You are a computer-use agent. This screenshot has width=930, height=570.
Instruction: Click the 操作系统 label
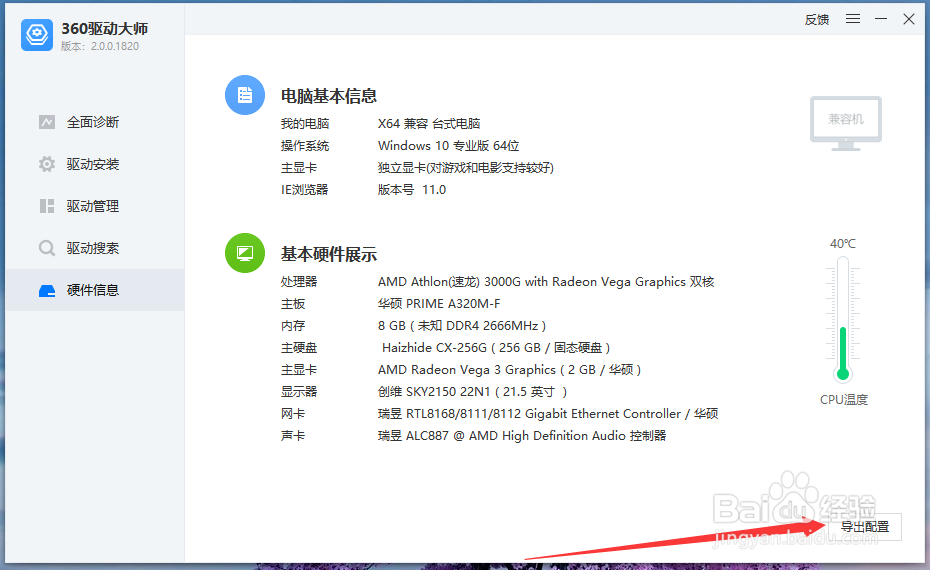click(305, 146)
